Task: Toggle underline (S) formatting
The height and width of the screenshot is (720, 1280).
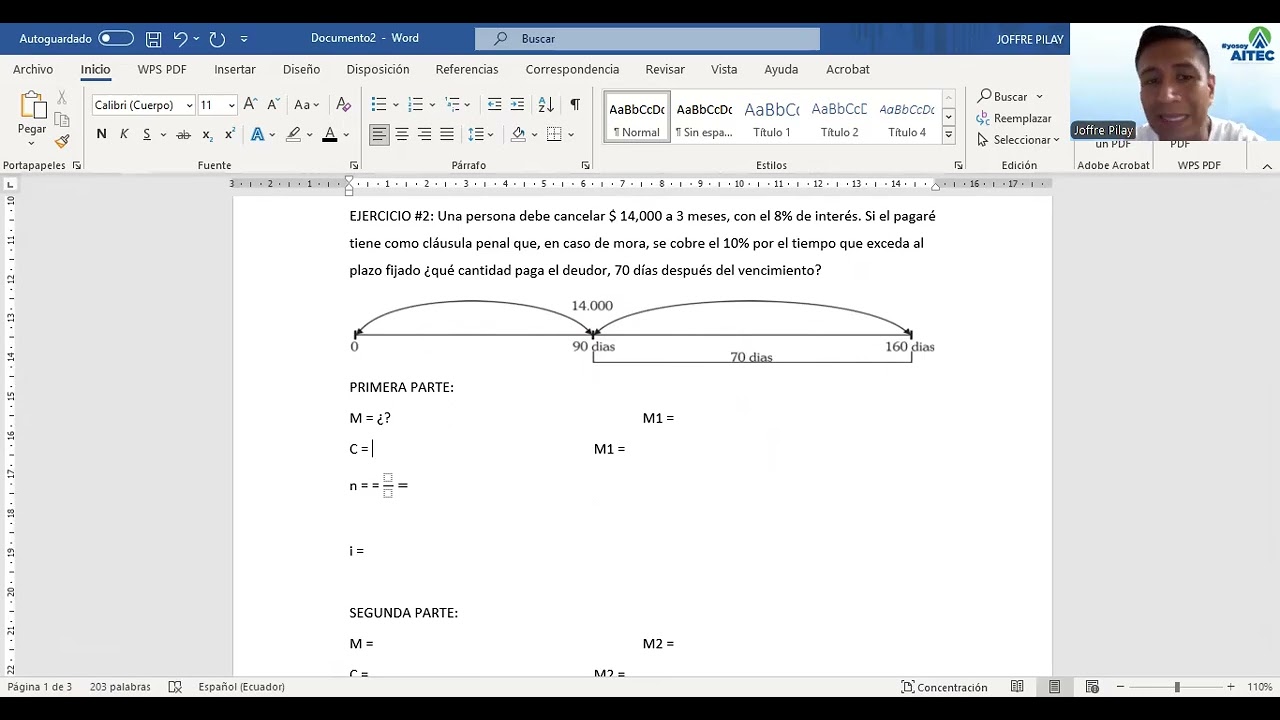Action: coord(146,134)
